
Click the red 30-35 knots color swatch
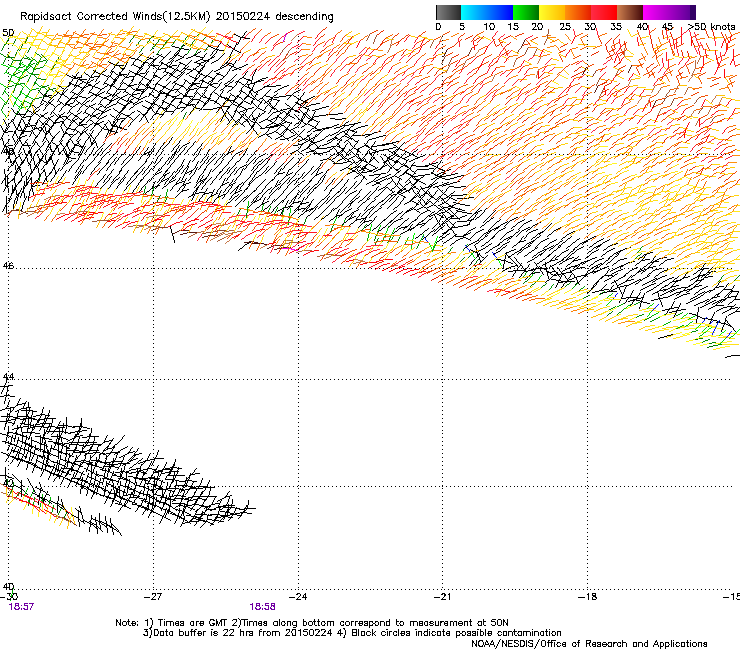(604, 12)
